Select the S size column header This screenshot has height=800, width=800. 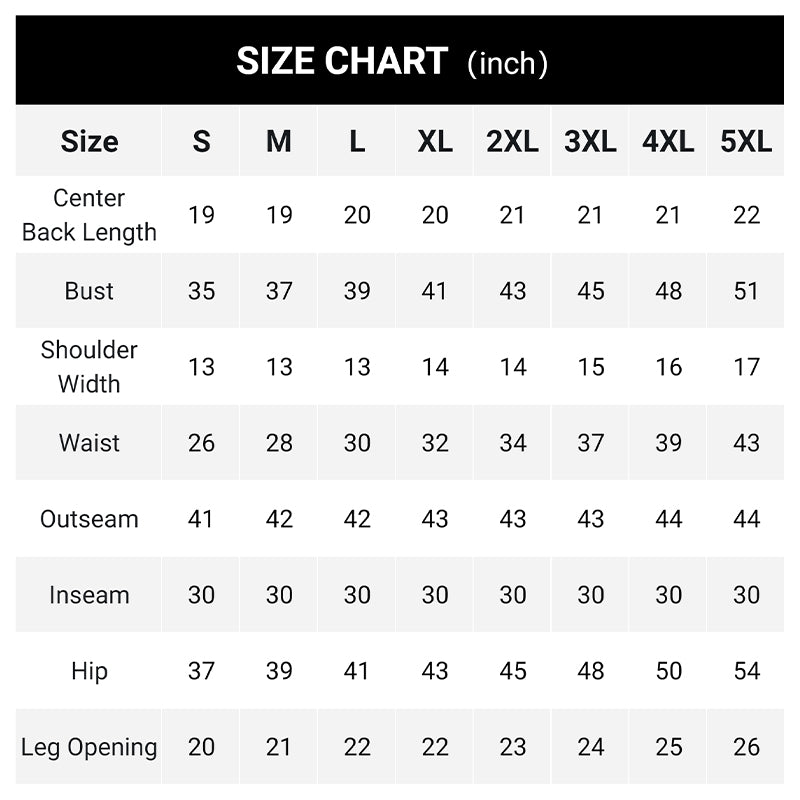click(x=201, y=142)
